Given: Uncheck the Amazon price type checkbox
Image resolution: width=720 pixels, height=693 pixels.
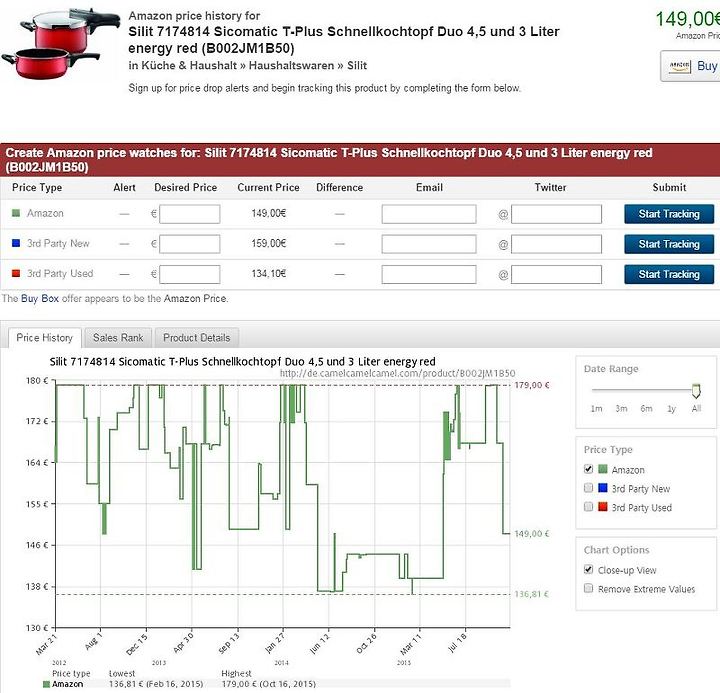Looking at the screenshot, I should pyautogui.click(x=588, y=469).
